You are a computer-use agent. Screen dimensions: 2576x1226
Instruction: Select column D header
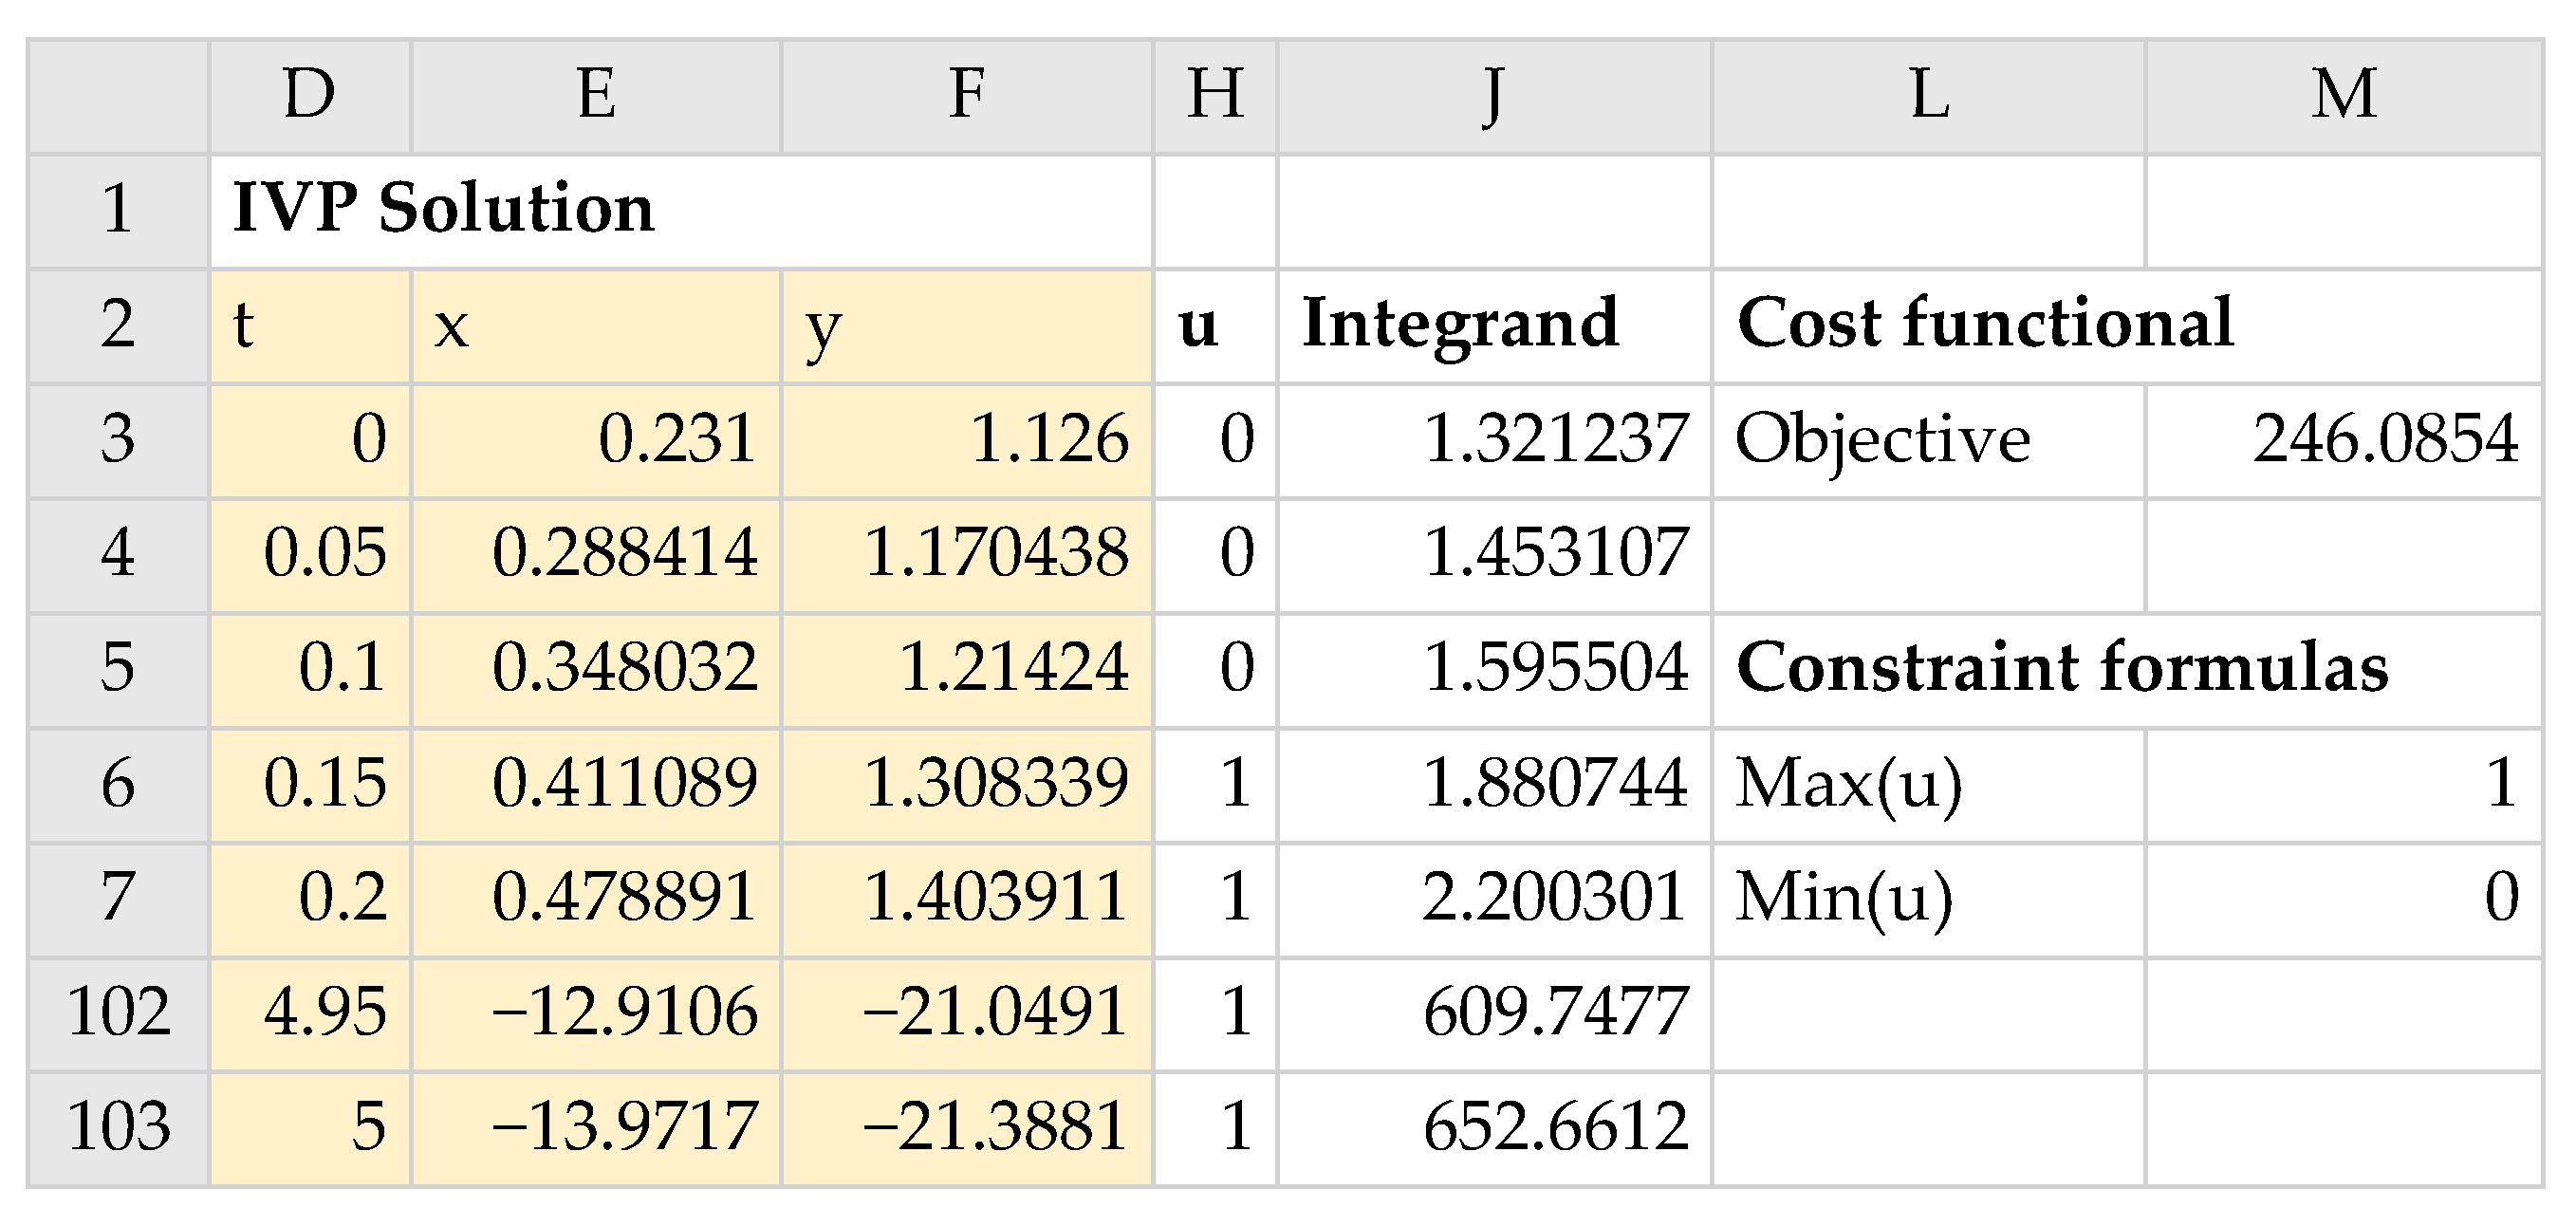pyautogui.click(x=309, y=96)
